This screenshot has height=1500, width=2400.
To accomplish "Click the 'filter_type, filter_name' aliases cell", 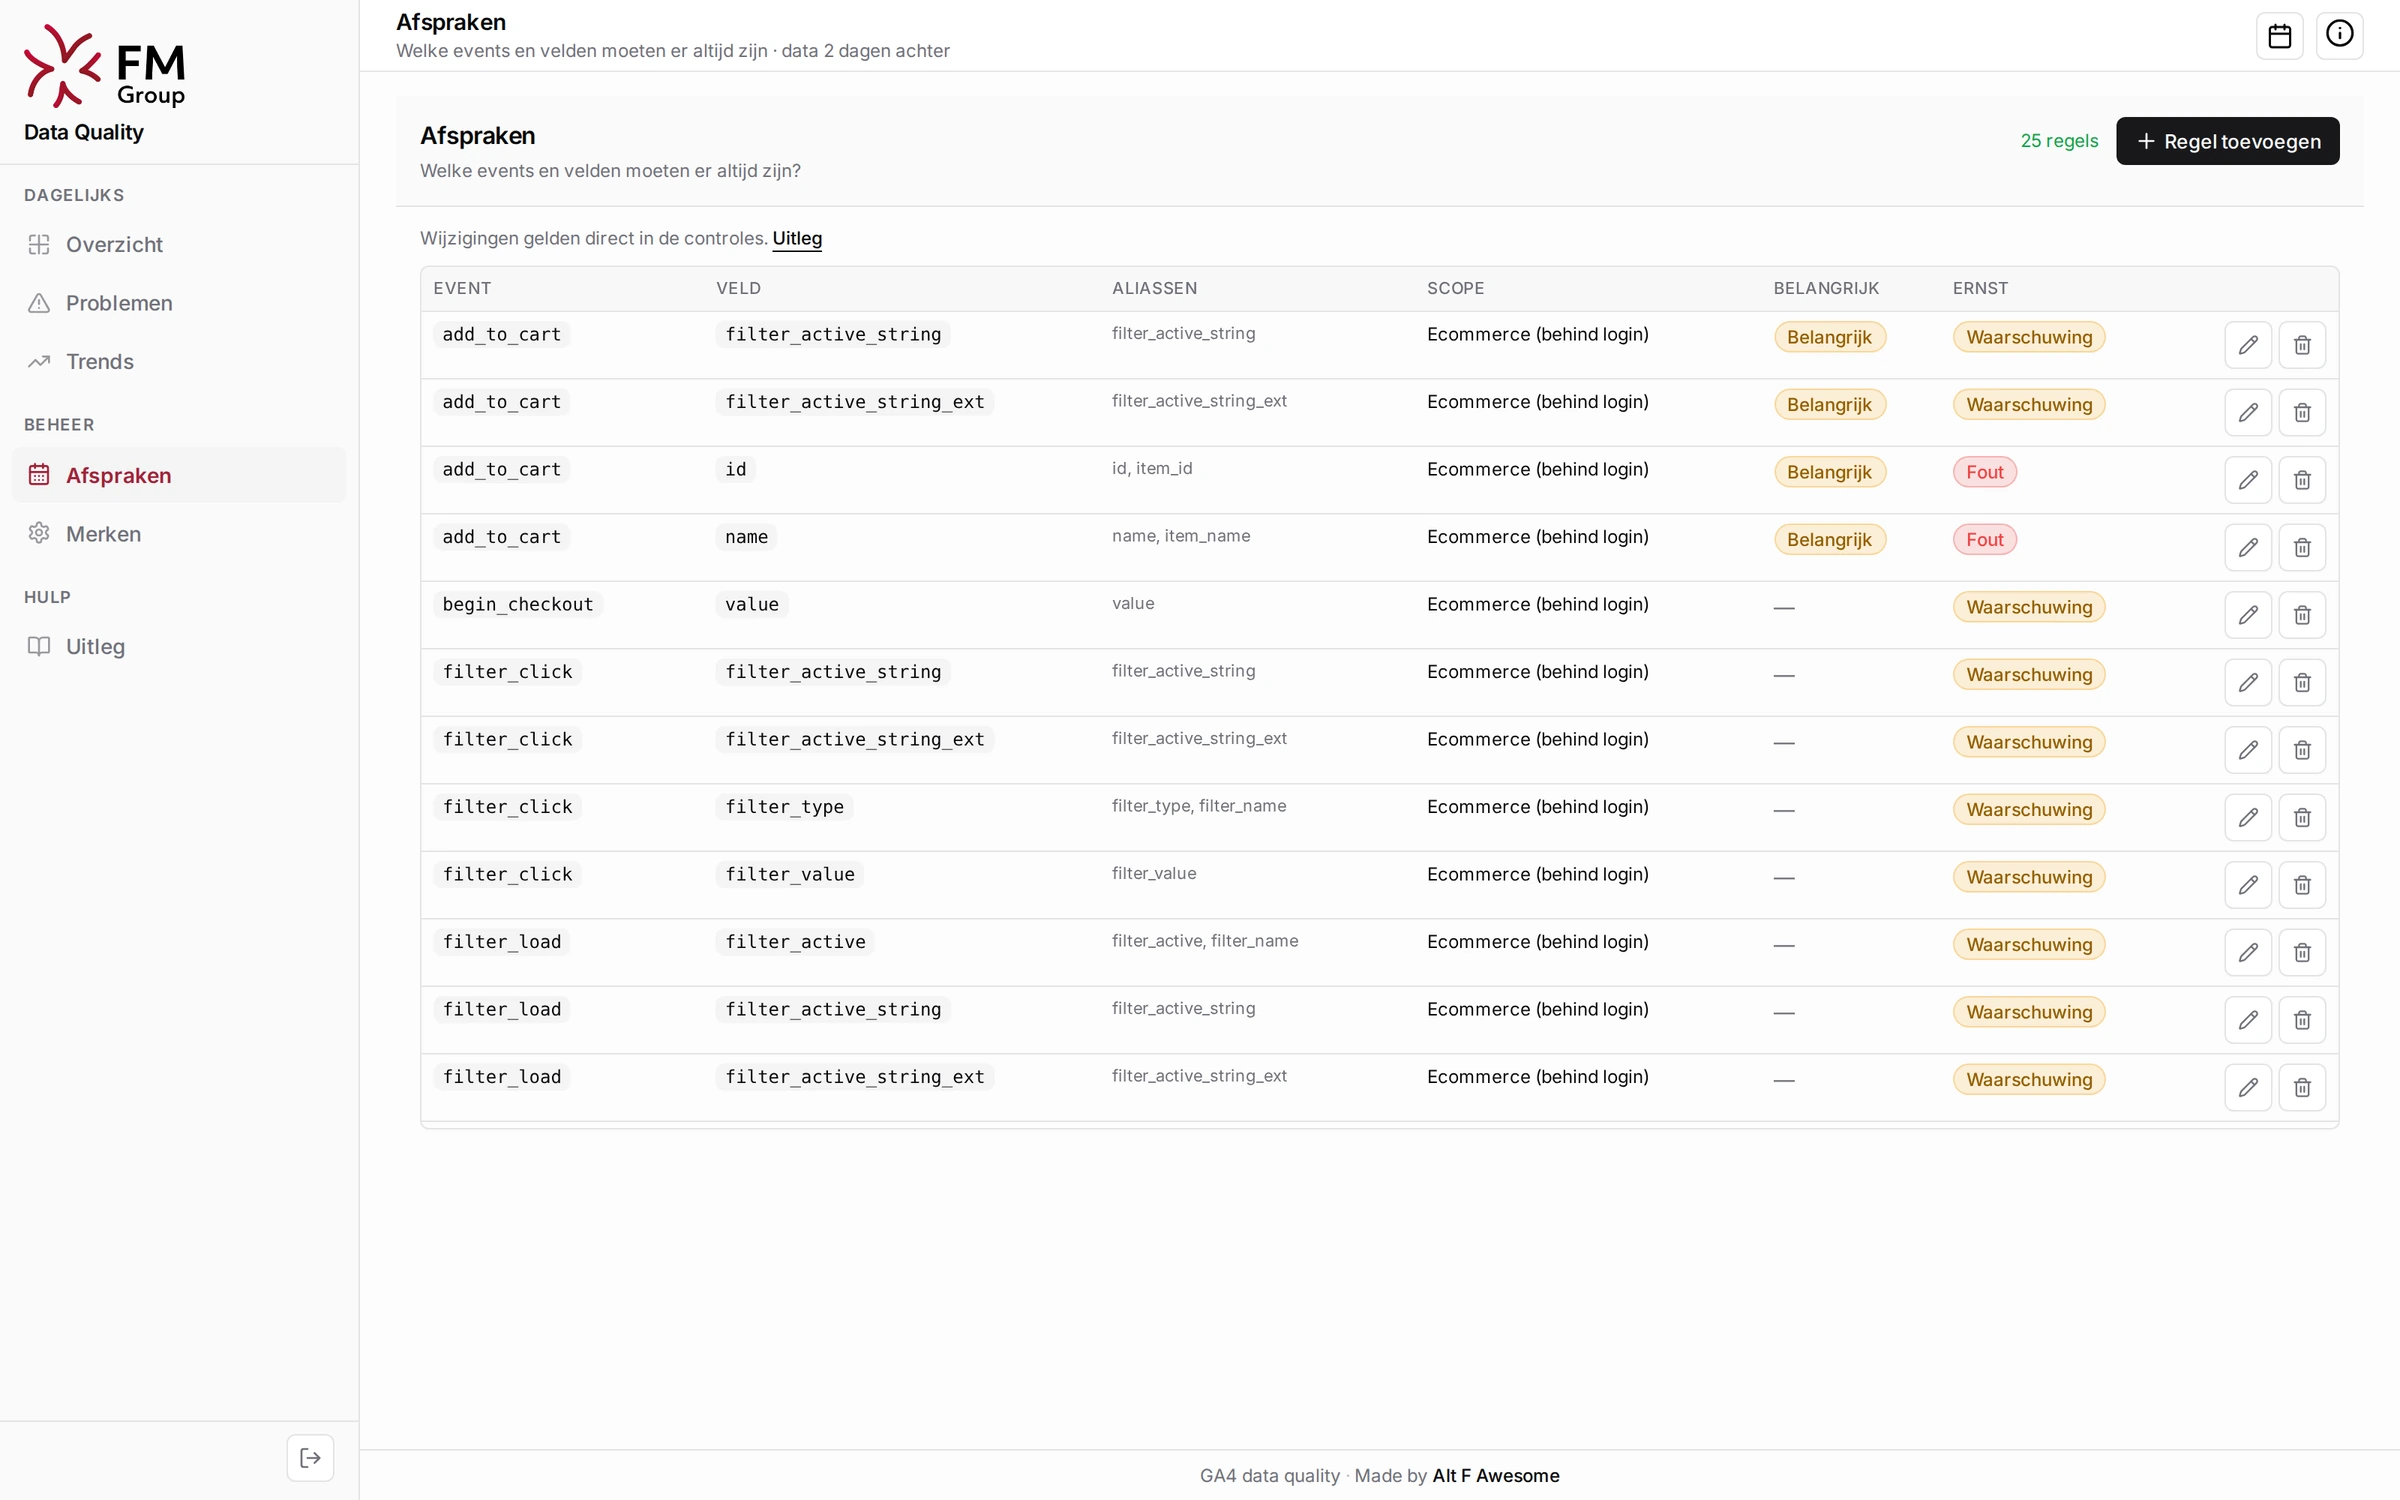I will (1198, 806).
